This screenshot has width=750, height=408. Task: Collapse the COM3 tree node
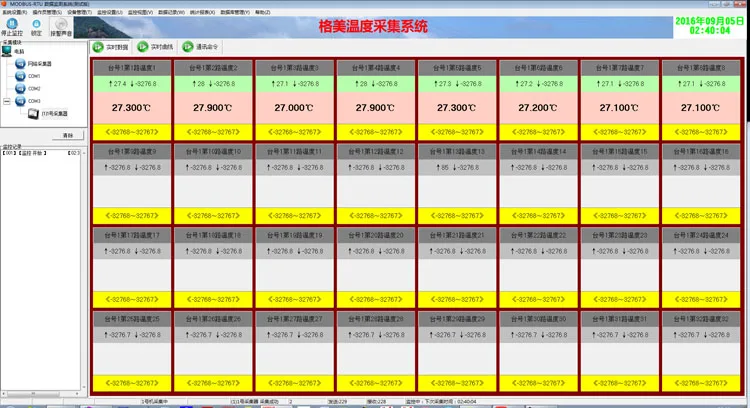(x=7, y=101)
